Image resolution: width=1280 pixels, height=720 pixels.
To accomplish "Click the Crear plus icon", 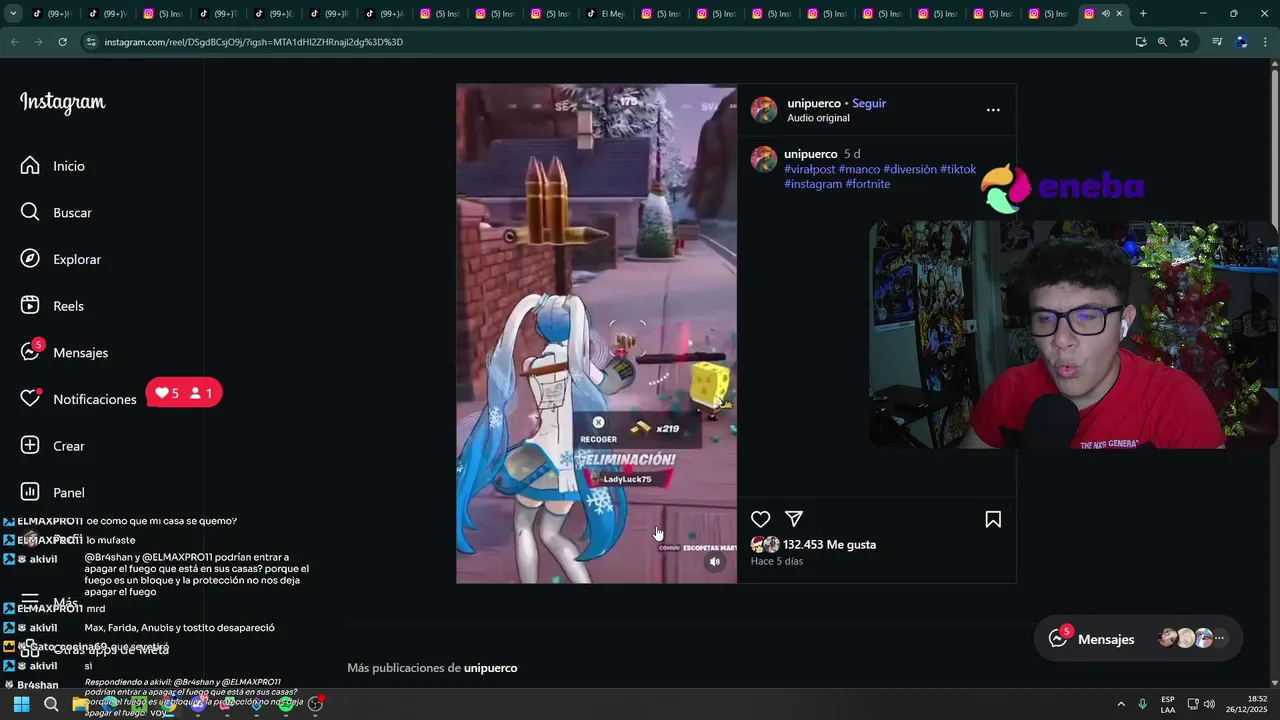I will click(x=30, y=445).
